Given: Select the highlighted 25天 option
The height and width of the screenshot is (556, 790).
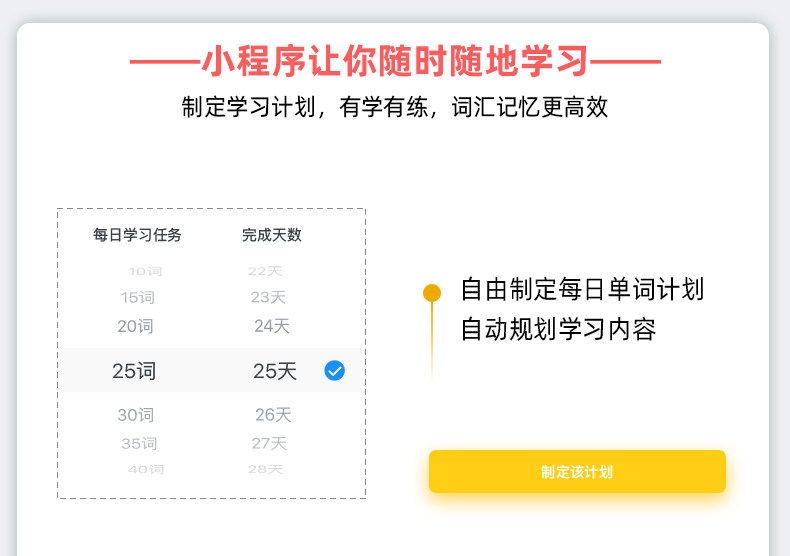Looking at the screenshot, I should (275, 371).
